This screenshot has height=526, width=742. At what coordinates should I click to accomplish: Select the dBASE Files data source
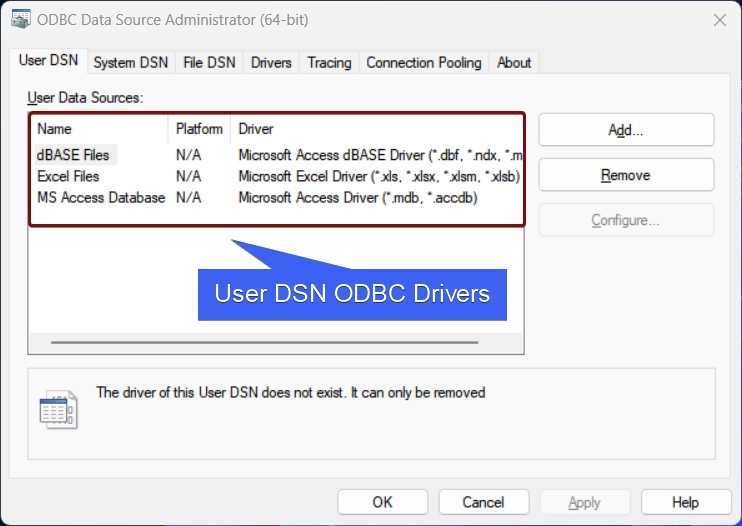pyautogui.click(x=73, y=155)
